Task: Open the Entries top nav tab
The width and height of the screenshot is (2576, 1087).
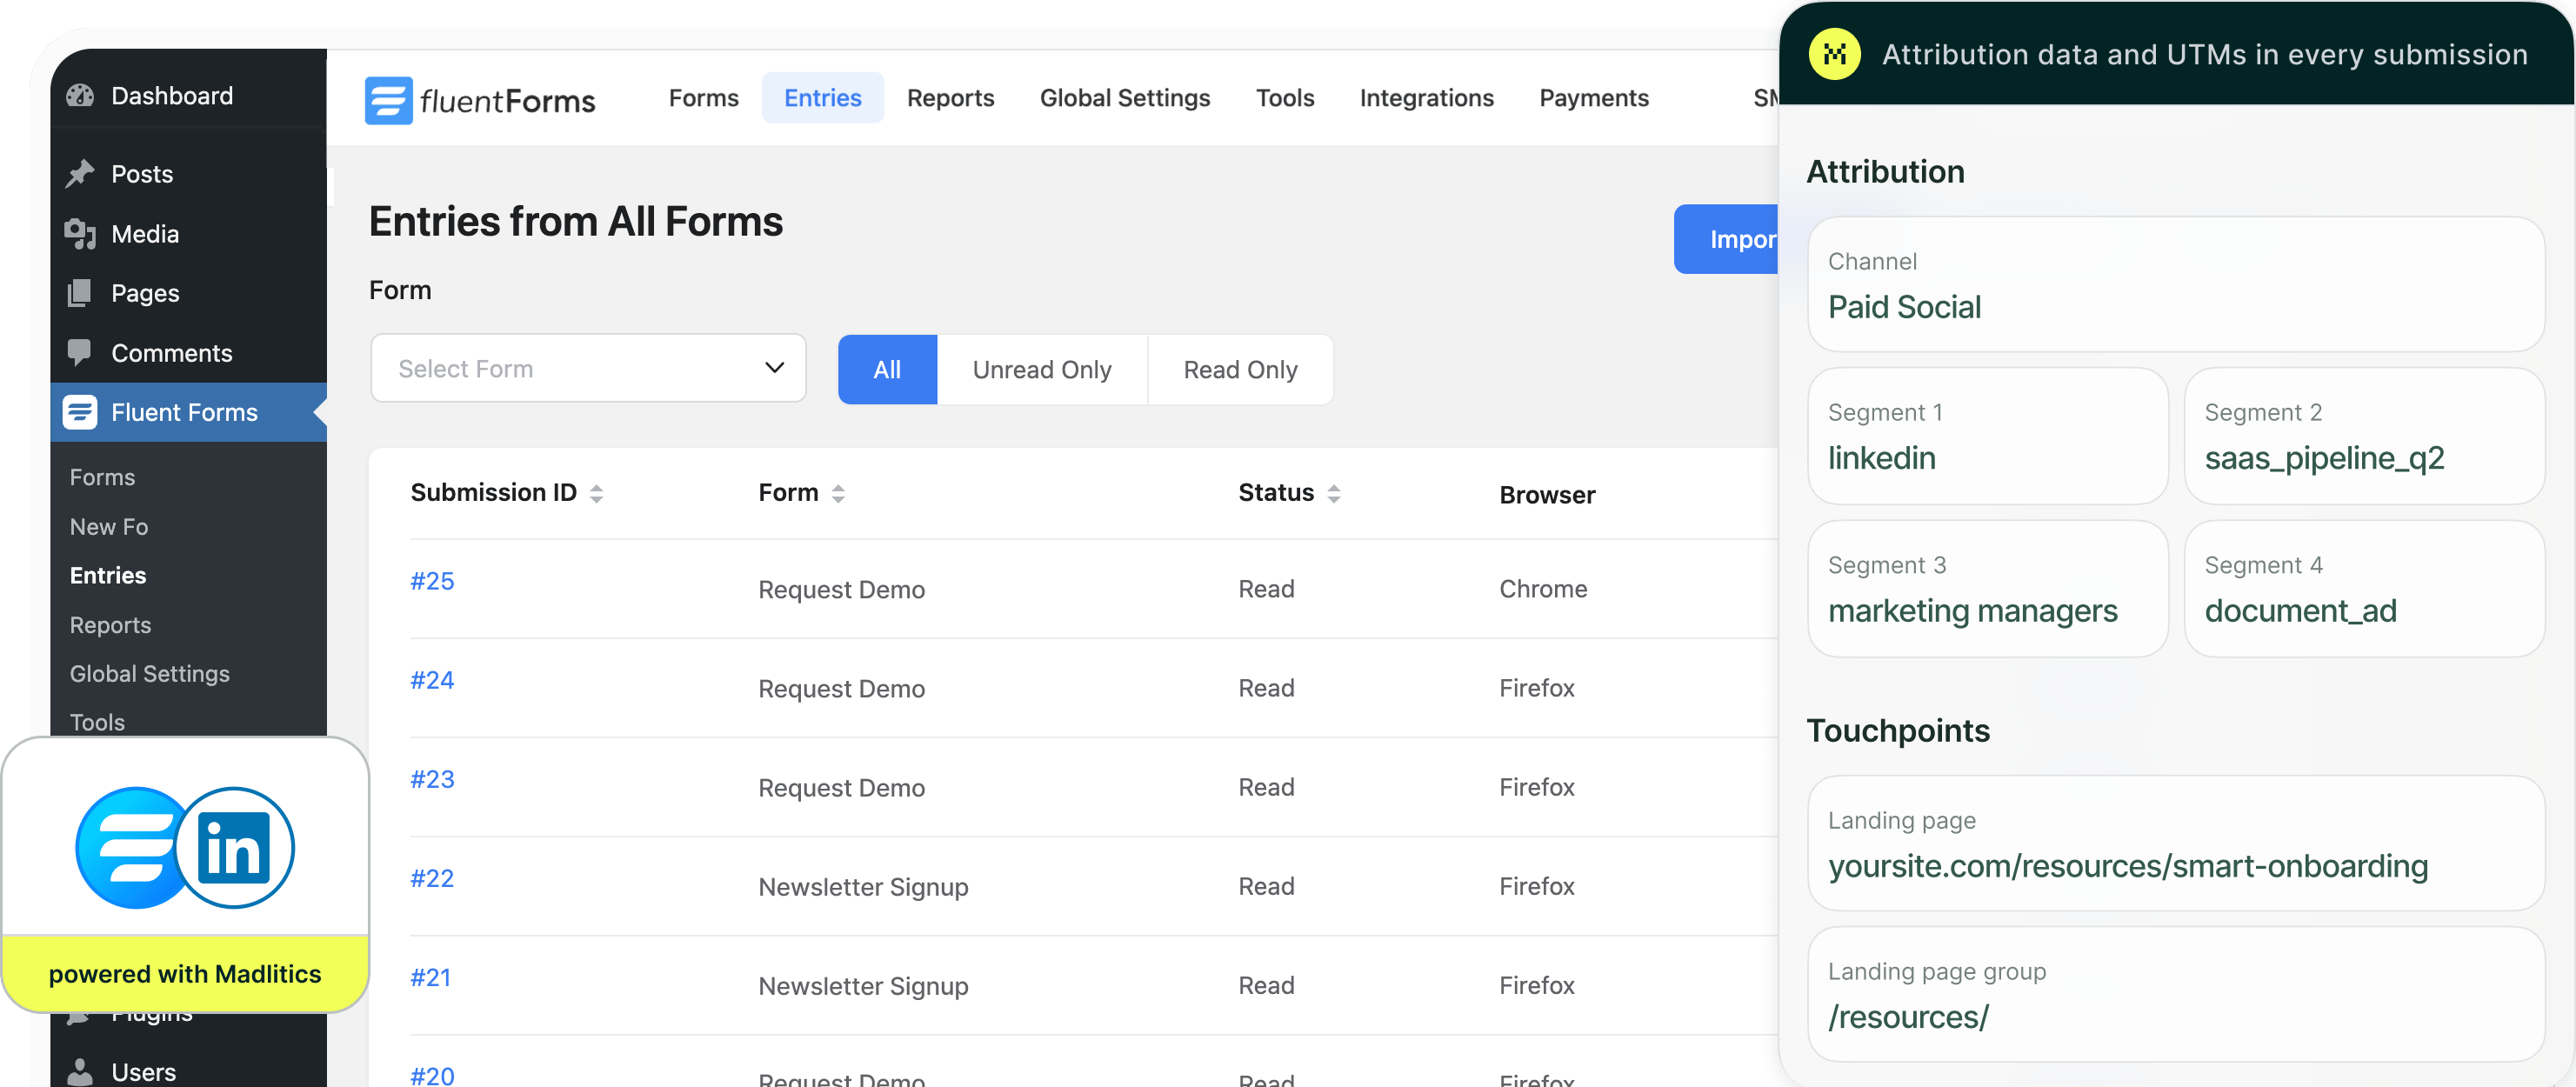Action: 822,98
